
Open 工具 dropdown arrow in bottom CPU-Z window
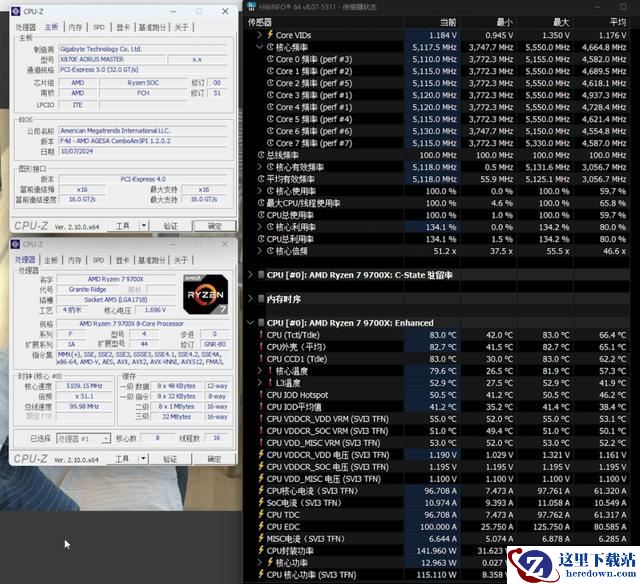click(143, 459)
